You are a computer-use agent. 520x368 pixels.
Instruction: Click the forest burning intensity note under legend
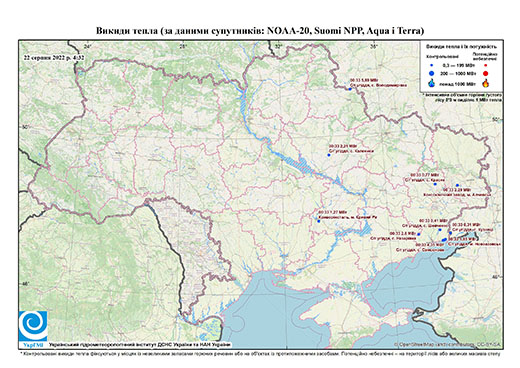pos(462,97)
